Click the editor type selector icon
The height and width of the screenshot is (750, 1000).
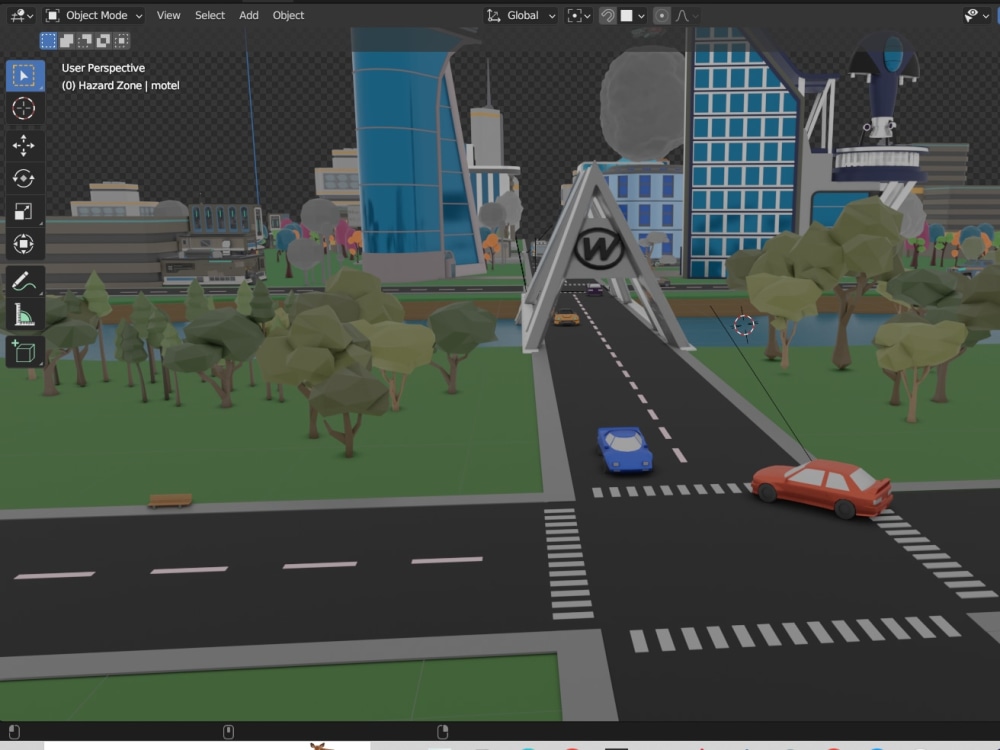(x=18, y=15)
